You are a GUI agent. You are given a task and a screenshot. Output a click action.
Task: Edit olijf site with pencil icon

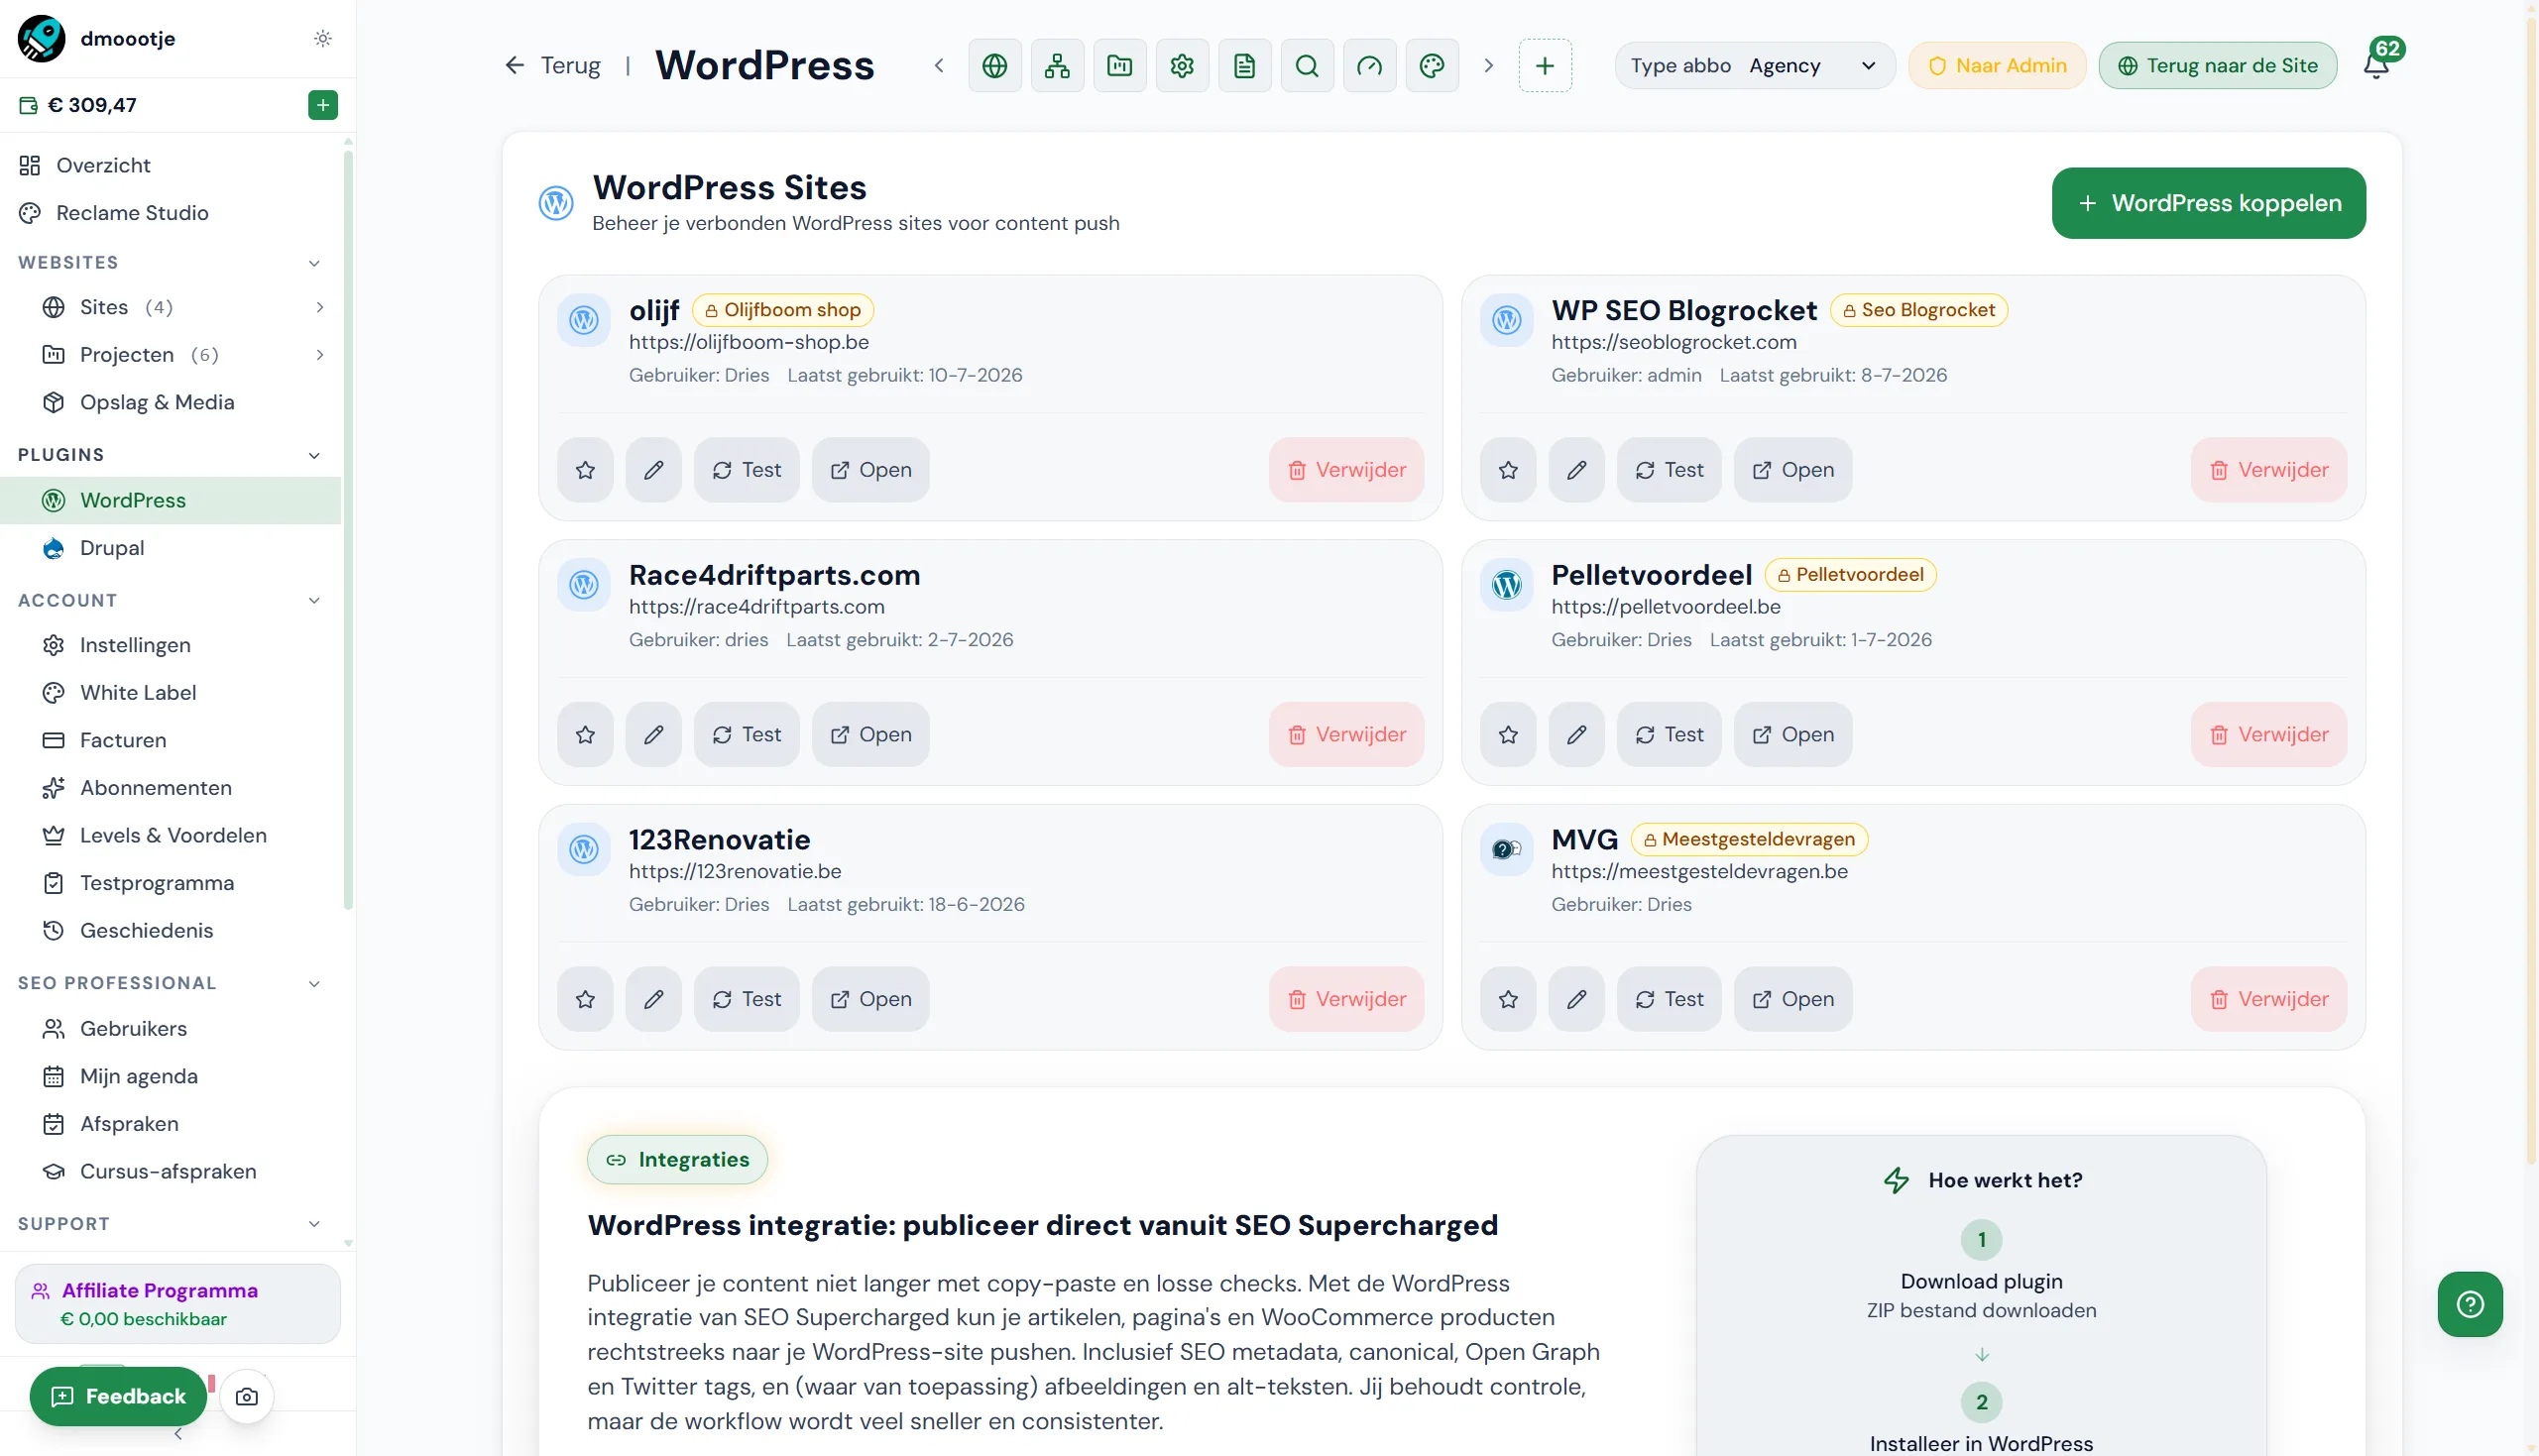(x=653, y=470)
